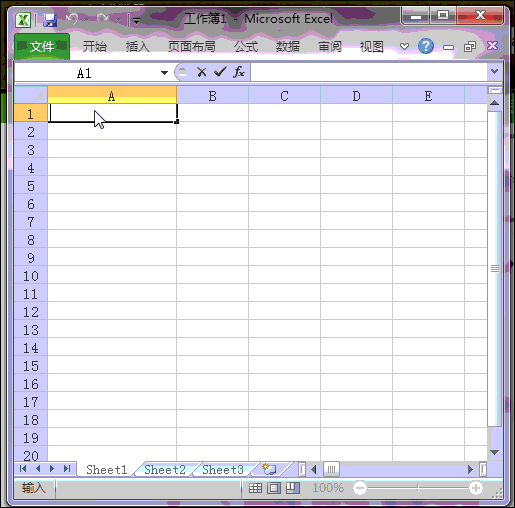Select row 5 header
This screenshot has width=515, height=508.
(x=31, y=186)
